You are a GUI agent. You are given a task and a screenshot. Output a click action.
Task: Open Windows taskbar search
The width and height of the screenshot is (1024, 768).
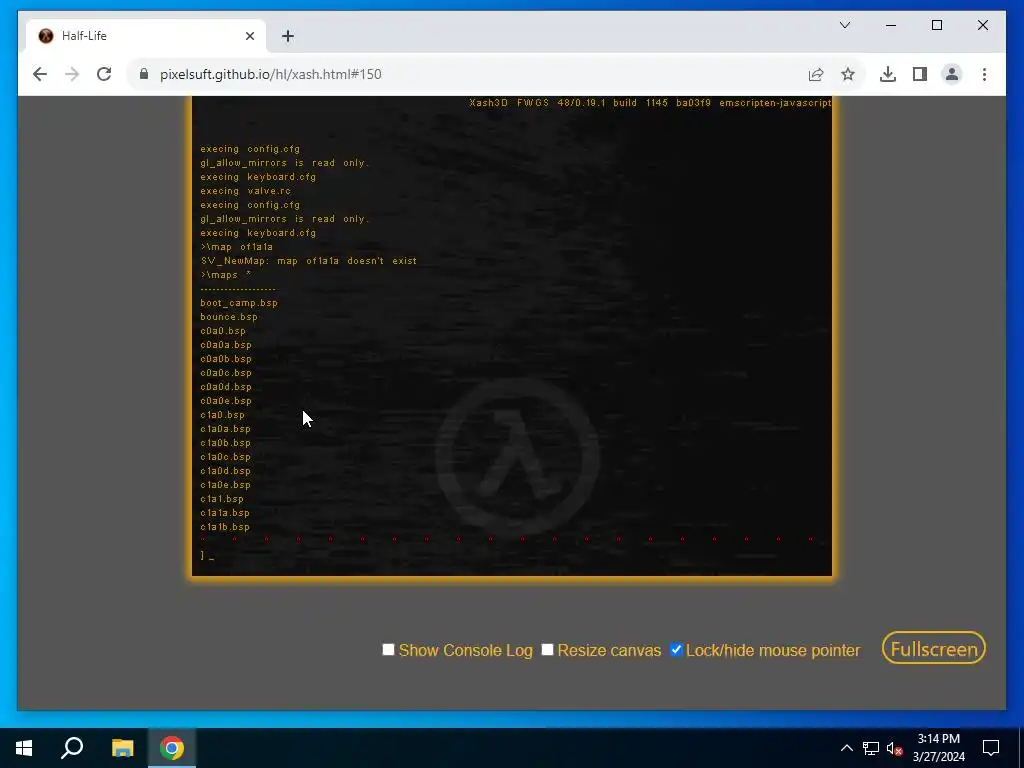(72, 748)
